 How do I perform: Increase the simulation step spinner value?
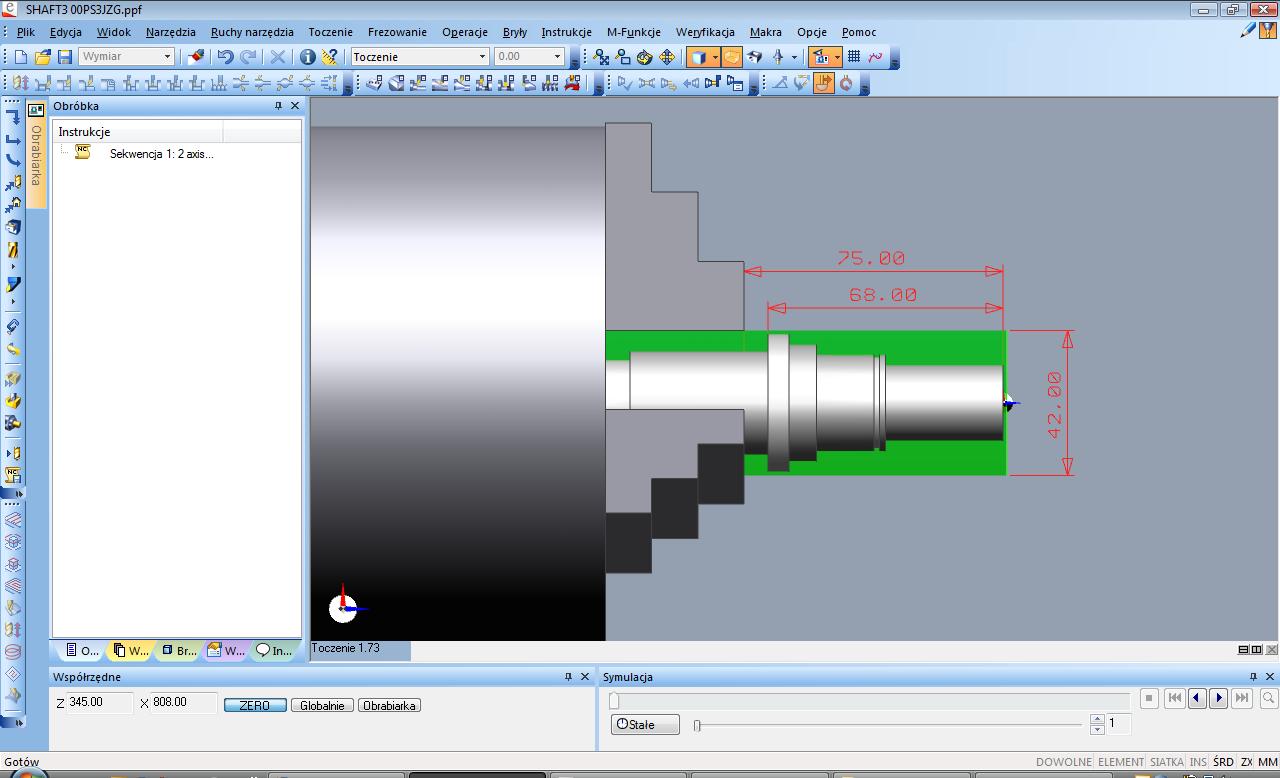1097,719
